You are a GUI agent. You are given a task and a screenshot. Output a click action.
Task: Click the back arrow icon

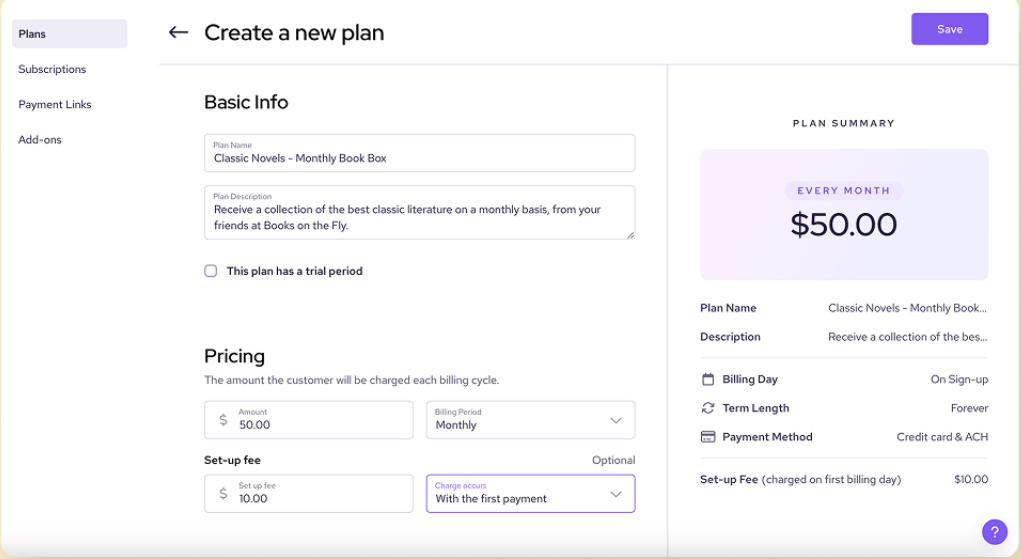tap(178, 32)
